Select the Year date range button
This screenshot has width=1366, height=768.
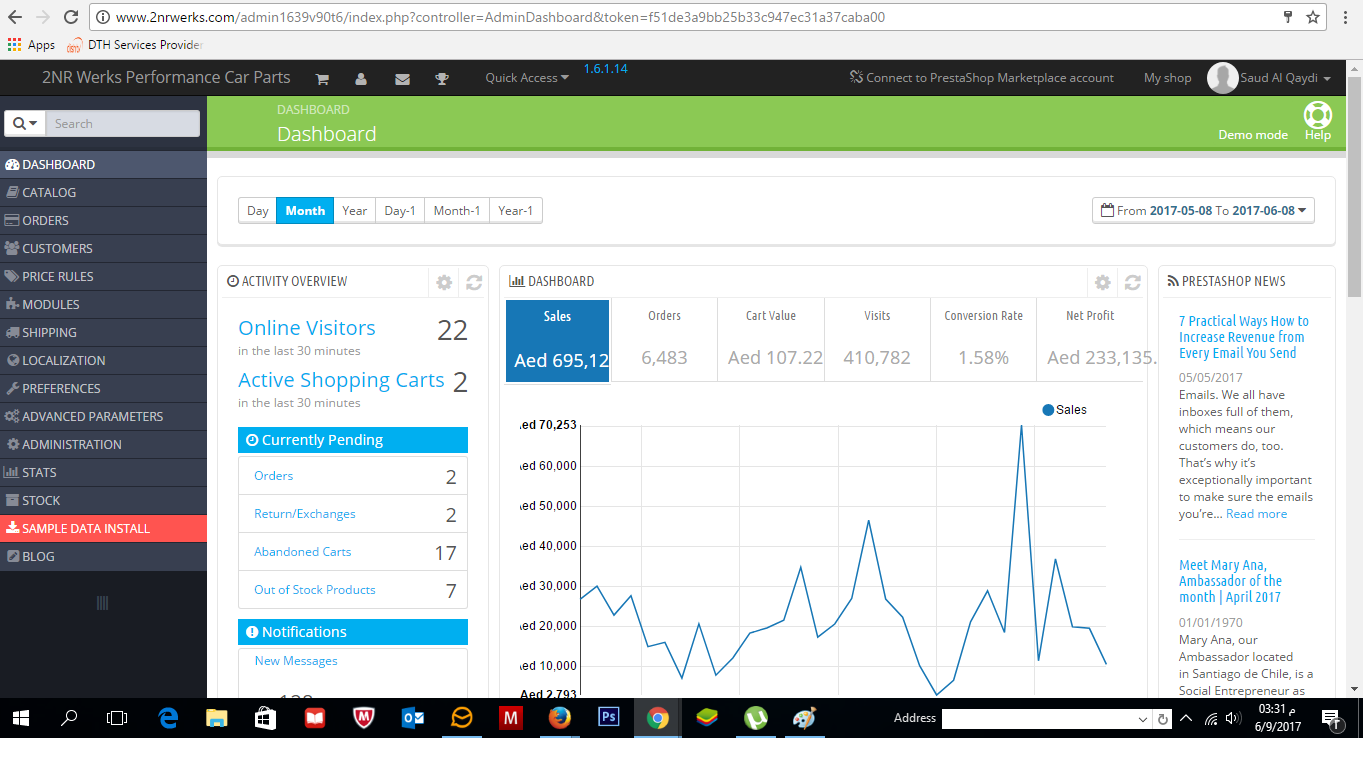(355, 211)
